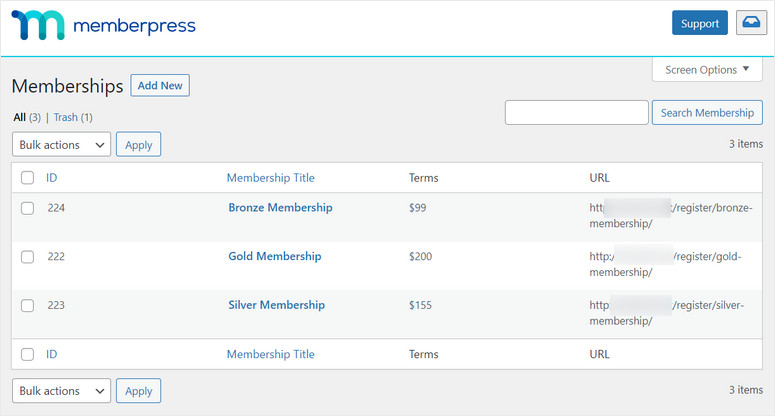Check the Bronze Membership row checkbox
775x416 pixels.
[27, 208]
